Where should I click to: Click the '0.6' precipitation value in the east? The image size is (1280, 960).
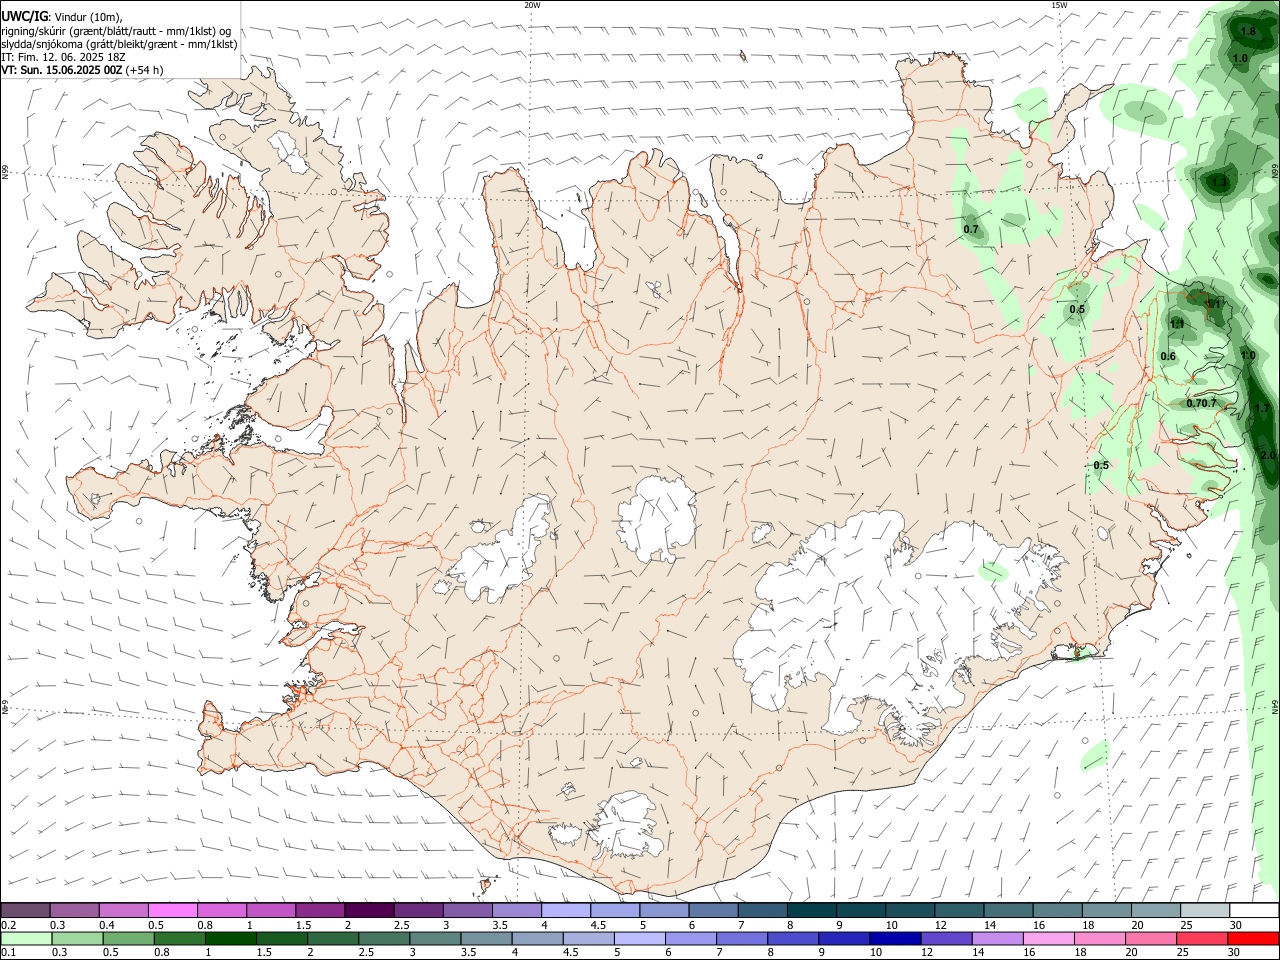click(1168, 357)
